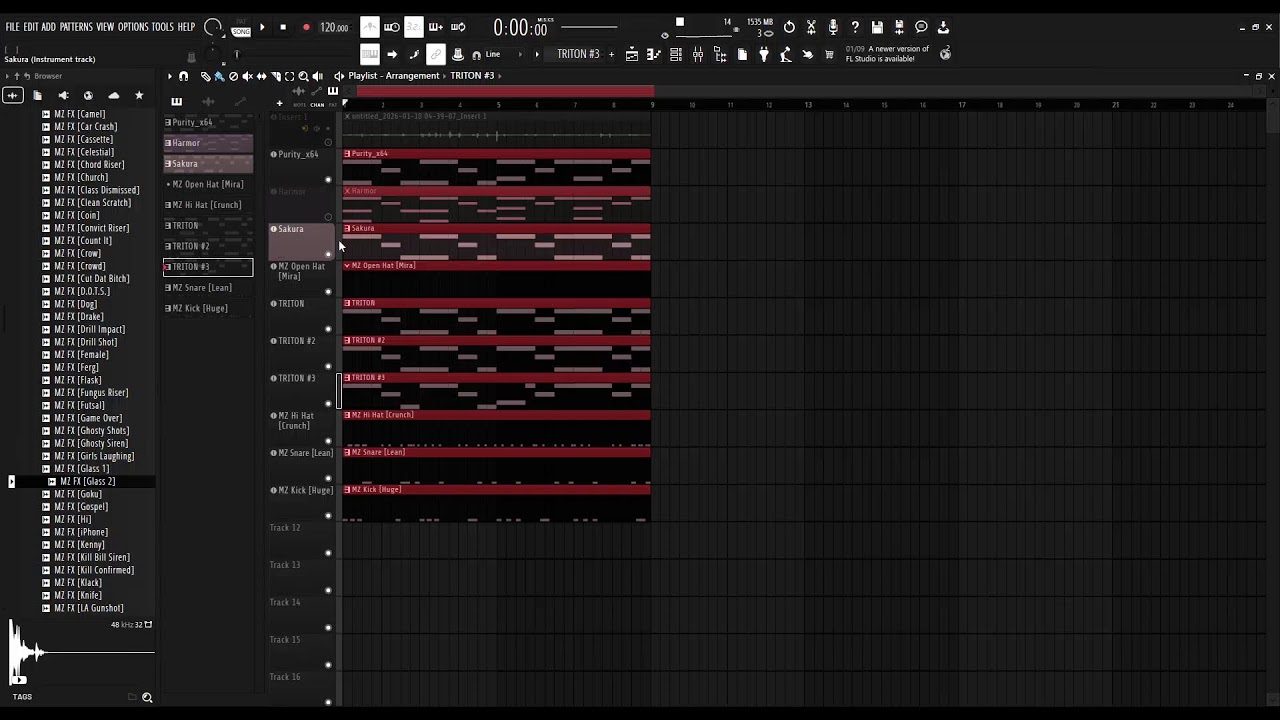This screenshot has height=720, width=1280.
Task: Toggle loop recording icon
Action: coord(458,27)
